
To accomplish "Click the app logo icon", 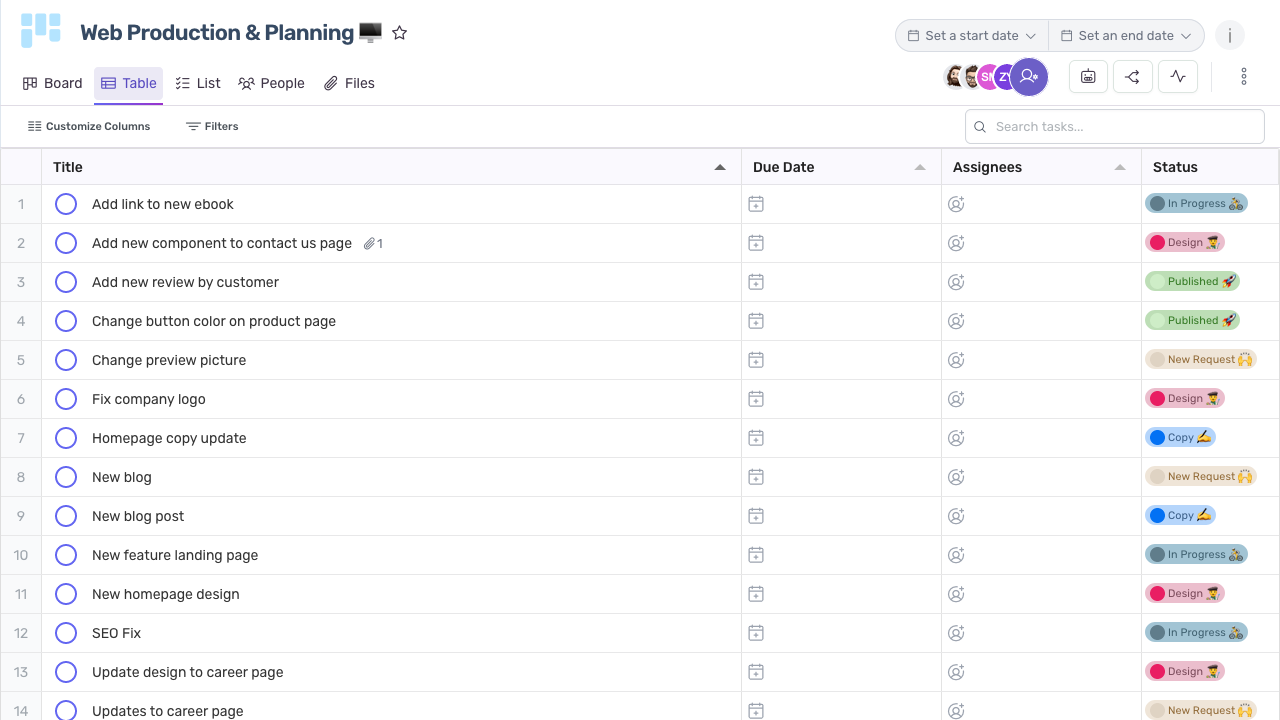I will [41, 31].
